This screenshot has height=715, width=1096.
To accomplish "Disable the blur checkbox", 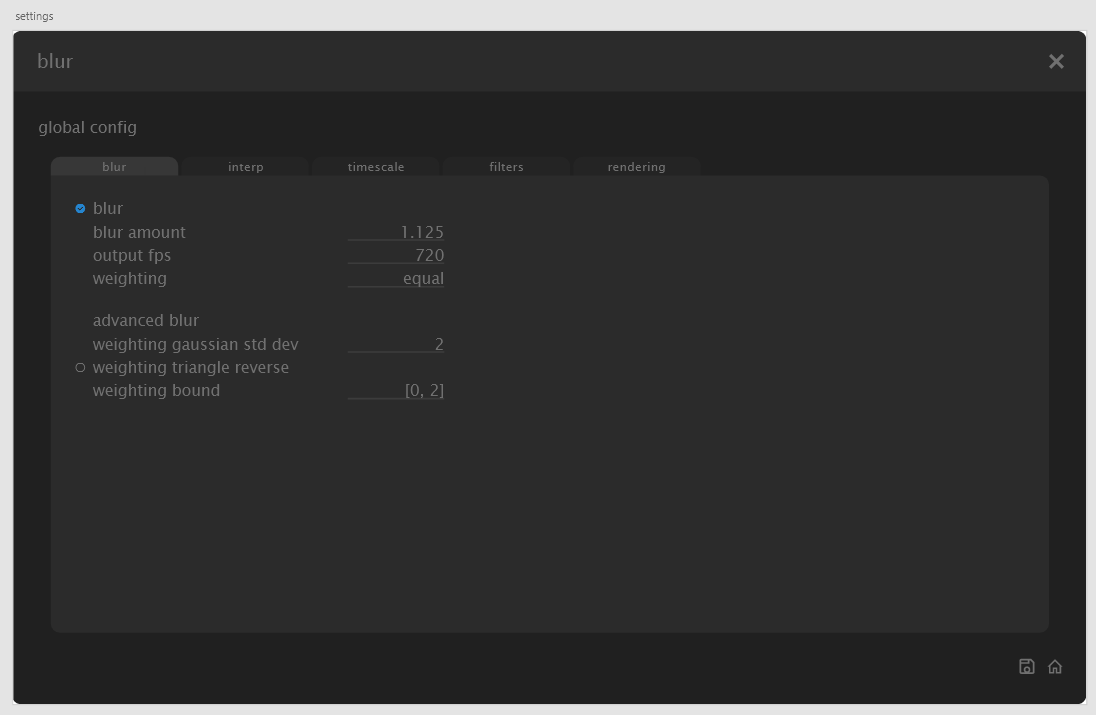I will pyautogui.click(x=80, y=208).
